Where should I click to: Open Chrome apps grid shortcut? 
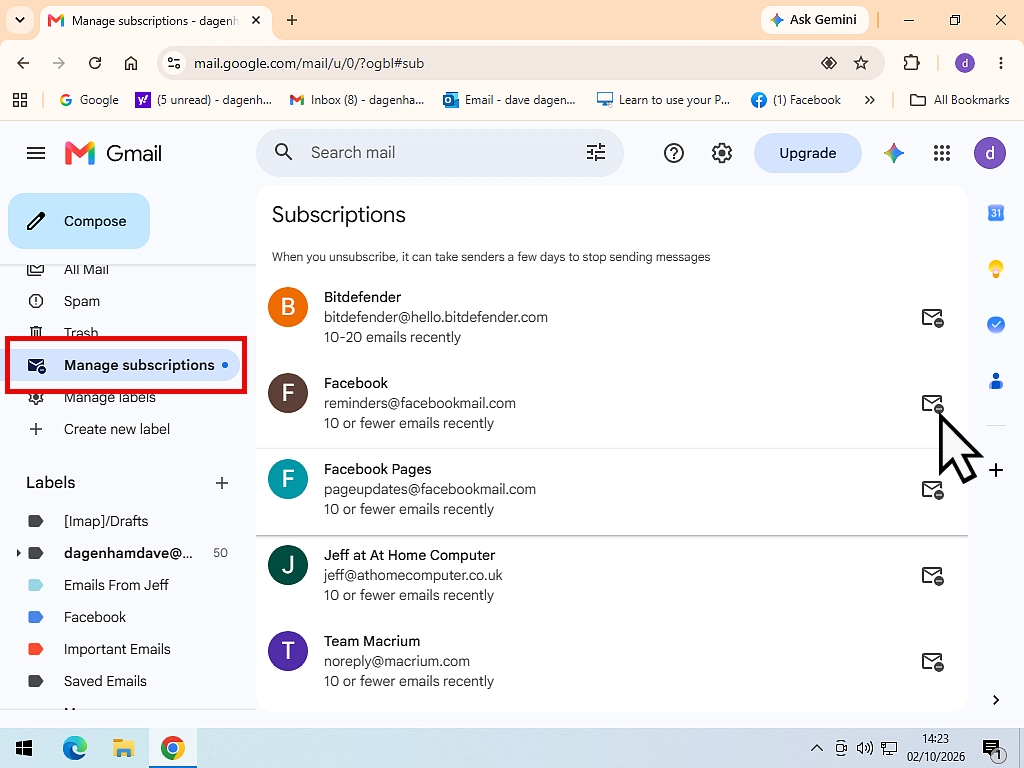tap(20, 100)
